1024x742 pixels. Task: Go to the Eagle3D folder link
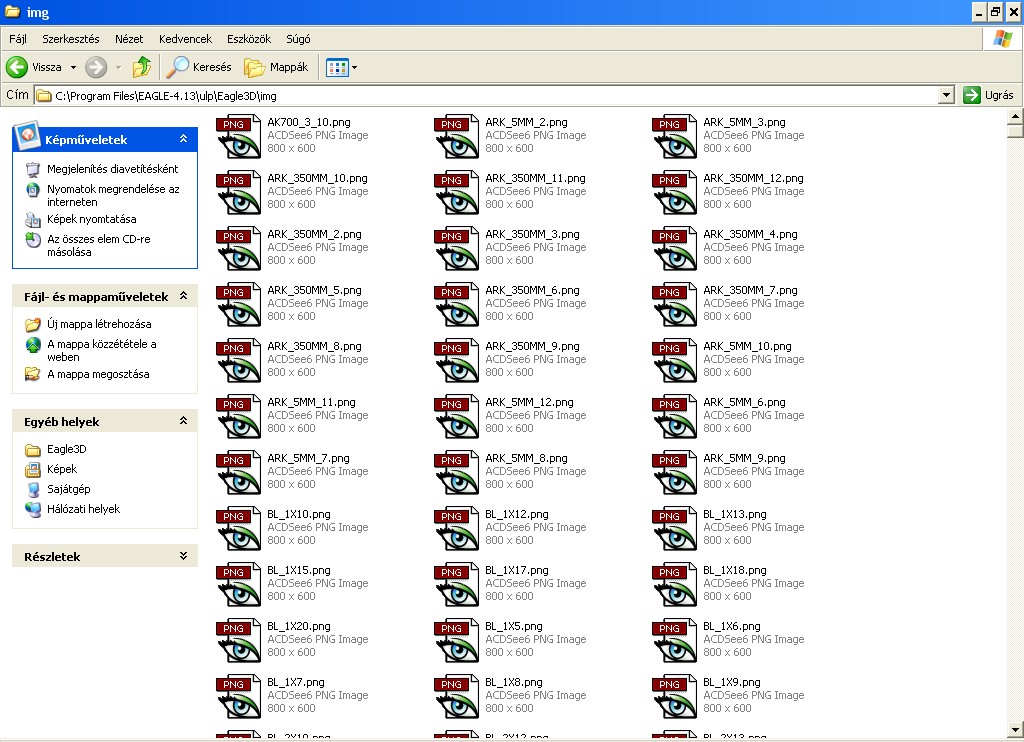(67, 449)
